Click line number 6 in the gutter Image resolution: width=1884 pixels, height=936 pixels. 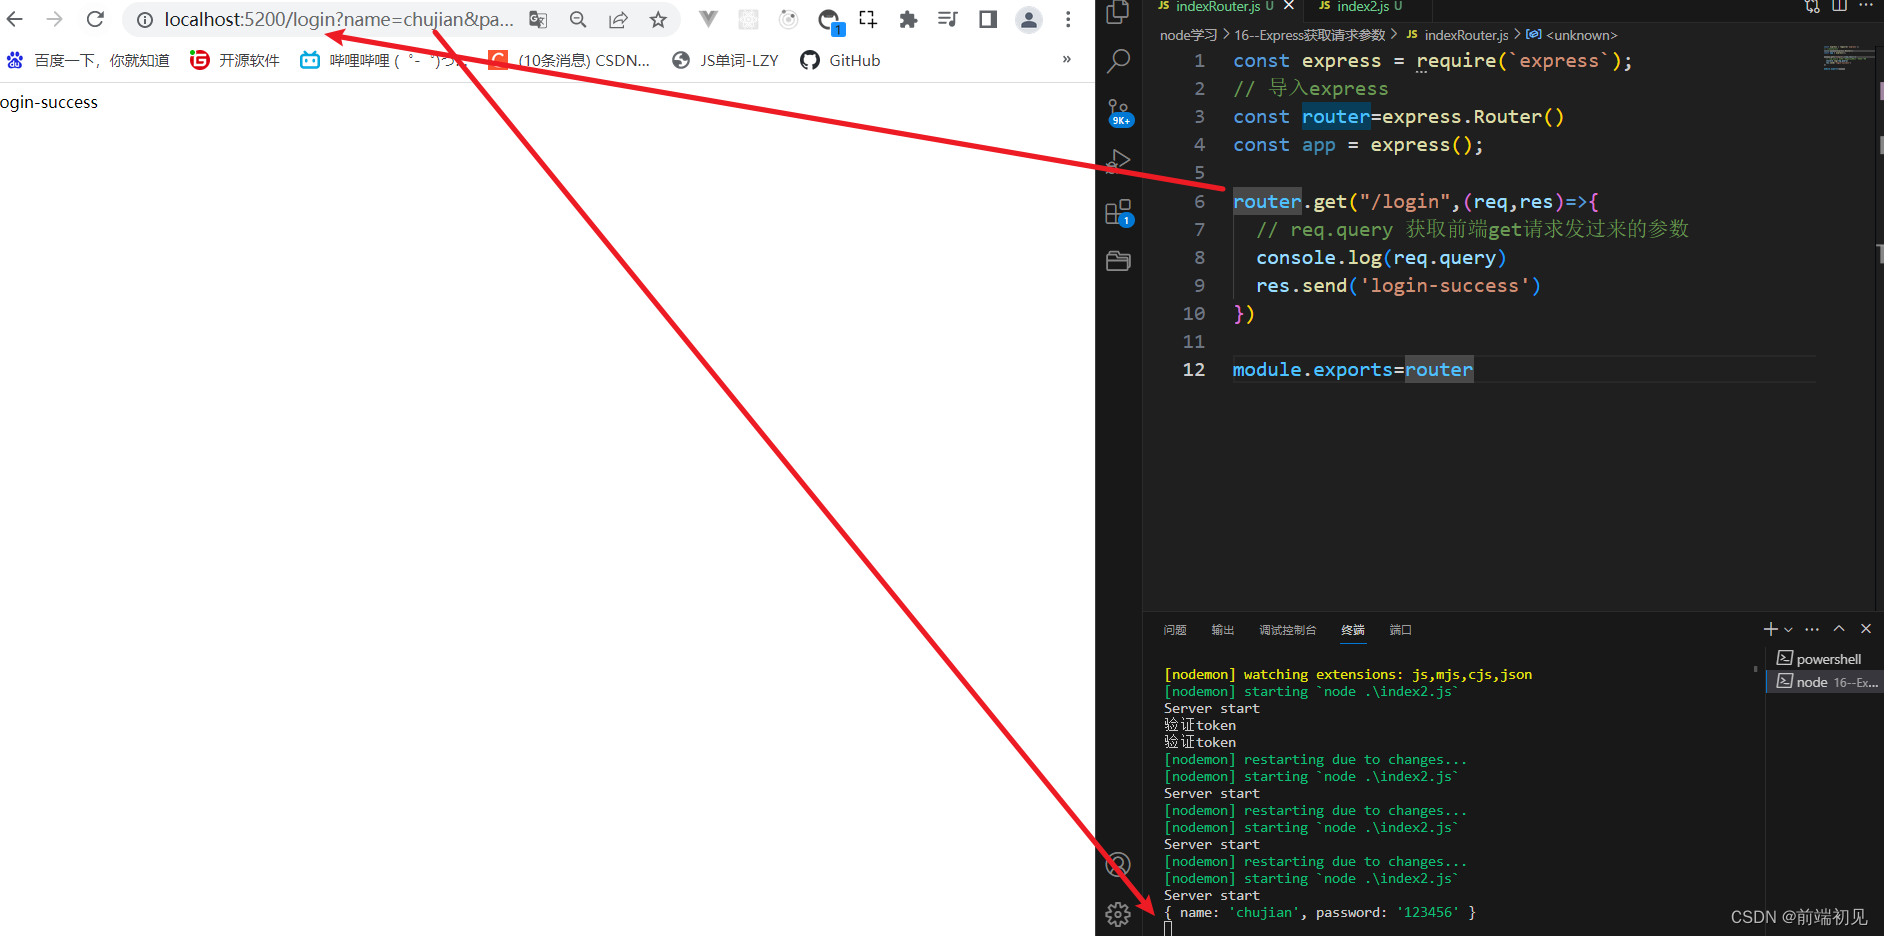coord(1199,202)
